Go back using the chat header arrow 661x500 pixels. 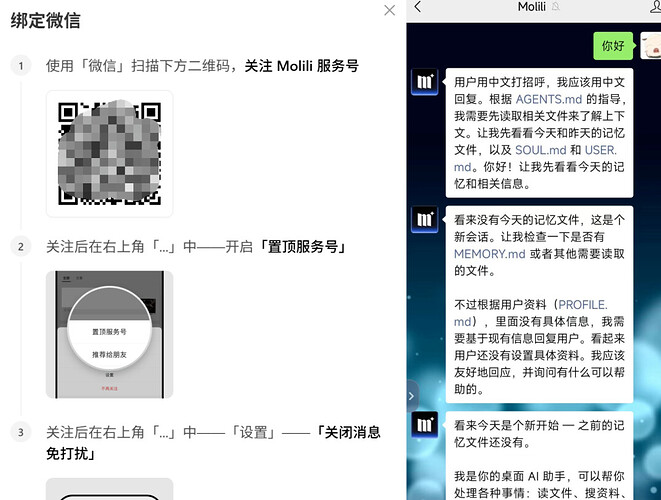418,6
